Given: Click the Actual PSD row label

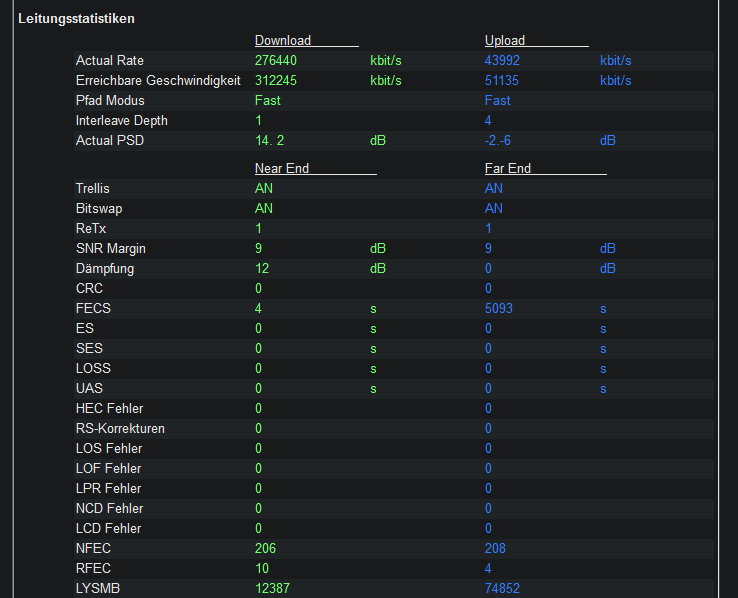Looking at the screenshot, I should [110, 141].
